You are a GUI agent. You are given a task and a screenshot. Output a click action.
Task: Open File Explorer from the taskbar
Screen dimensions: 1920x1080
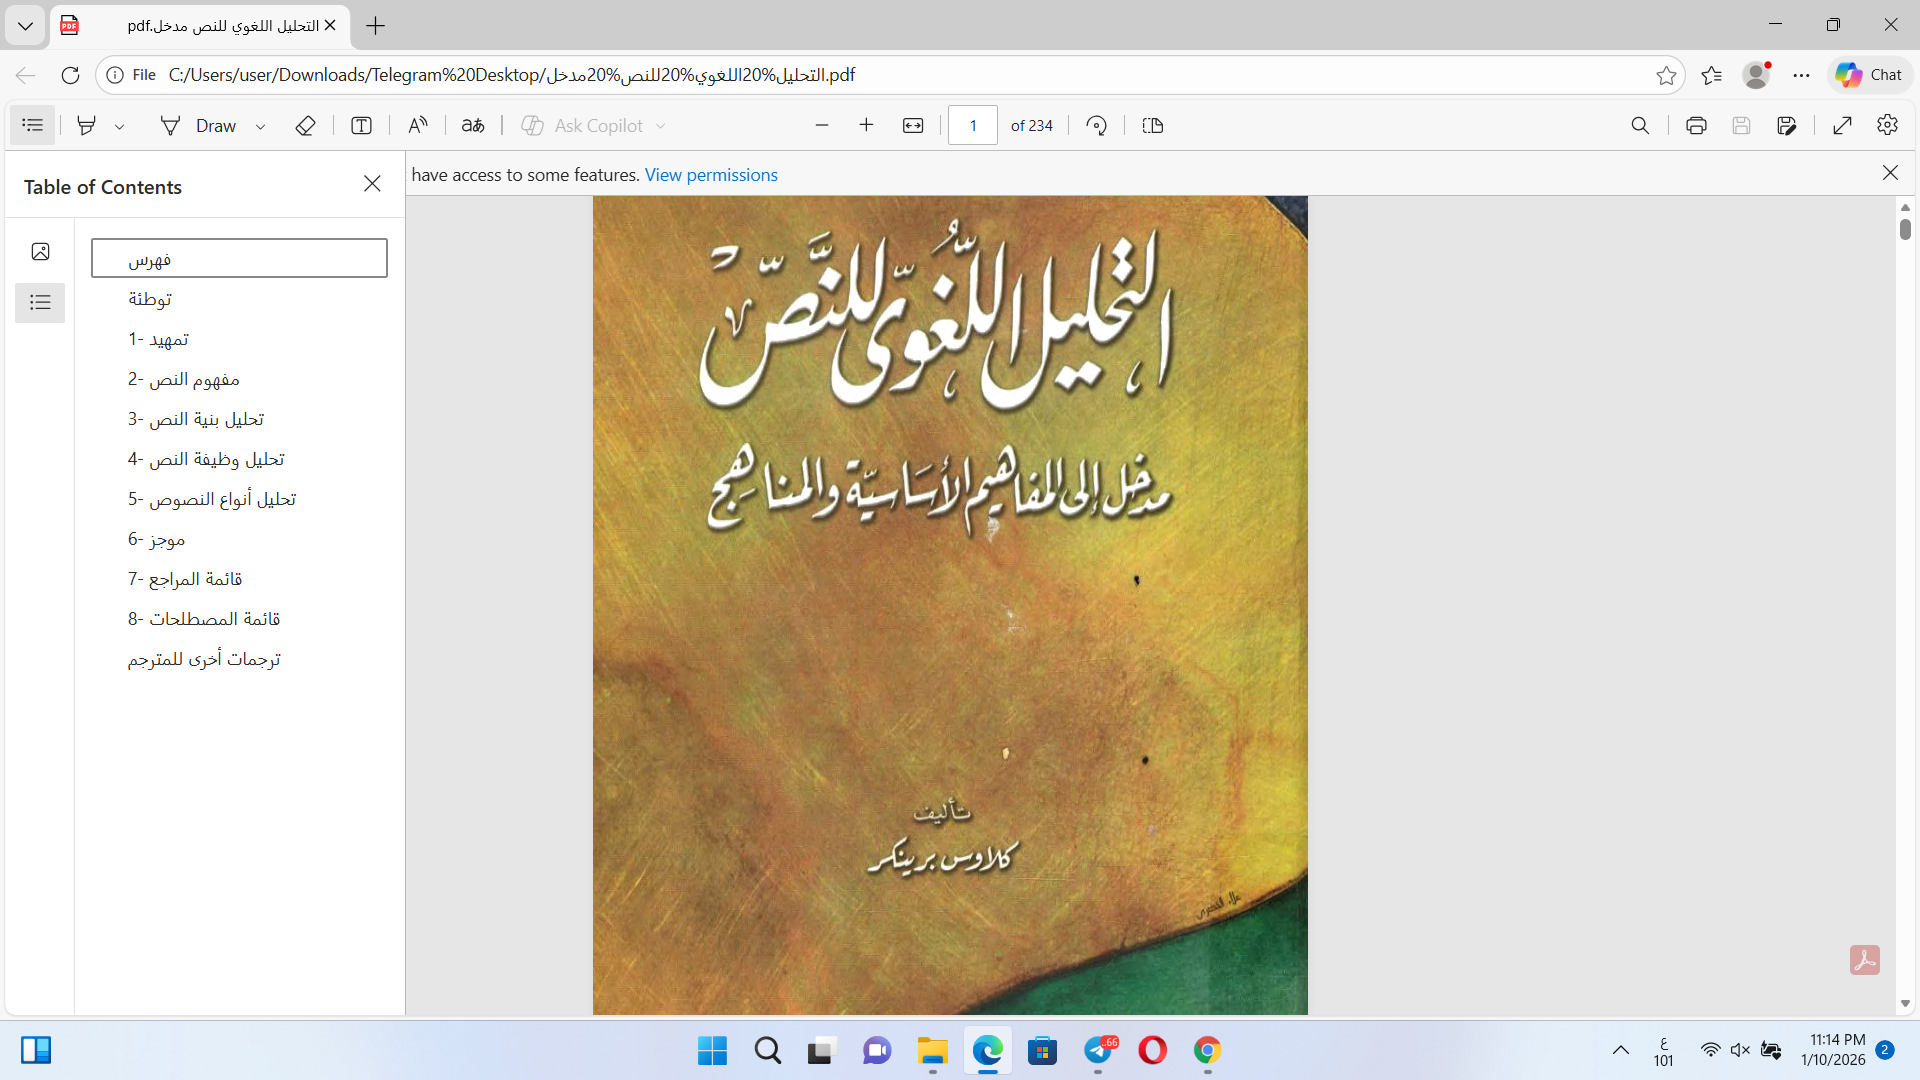932,1051
